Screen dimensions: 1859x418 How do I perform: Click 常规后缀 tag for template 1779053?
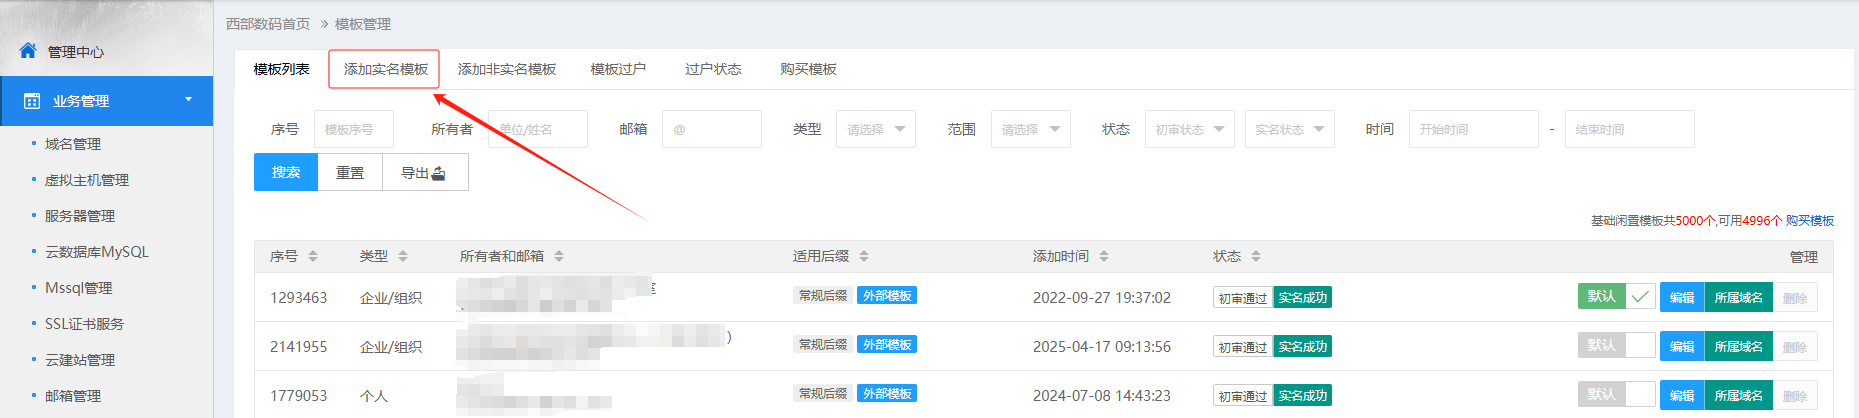coord(823,393)
